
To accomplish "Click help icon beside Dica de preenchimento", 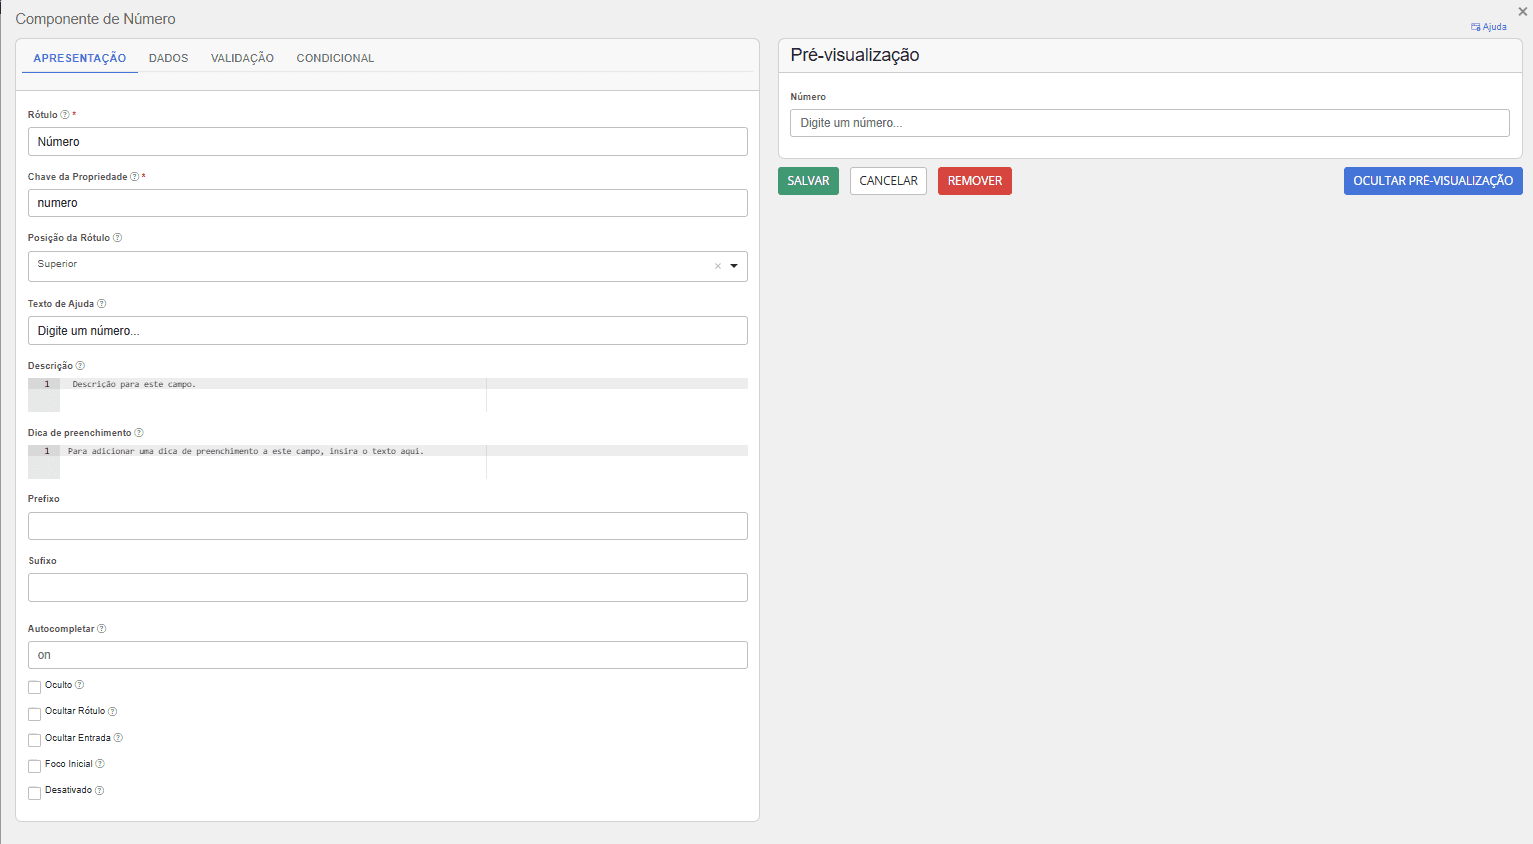I will (x=139, y=433).
